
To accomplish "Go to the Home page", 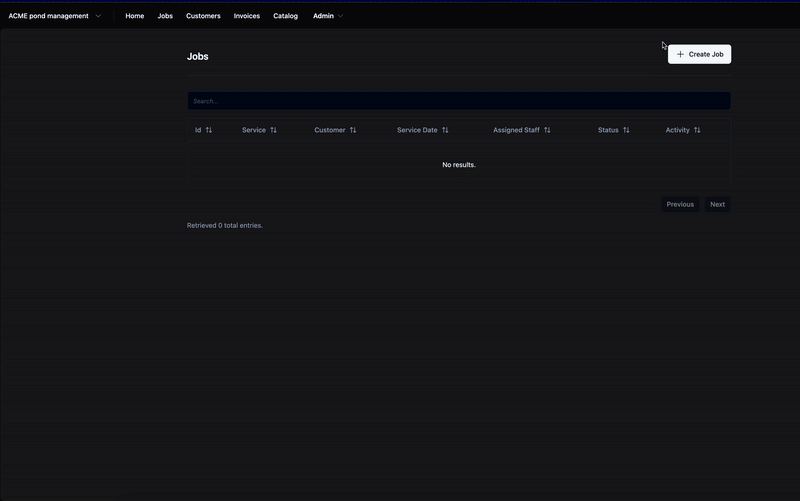I will click(x=135, y=16).
